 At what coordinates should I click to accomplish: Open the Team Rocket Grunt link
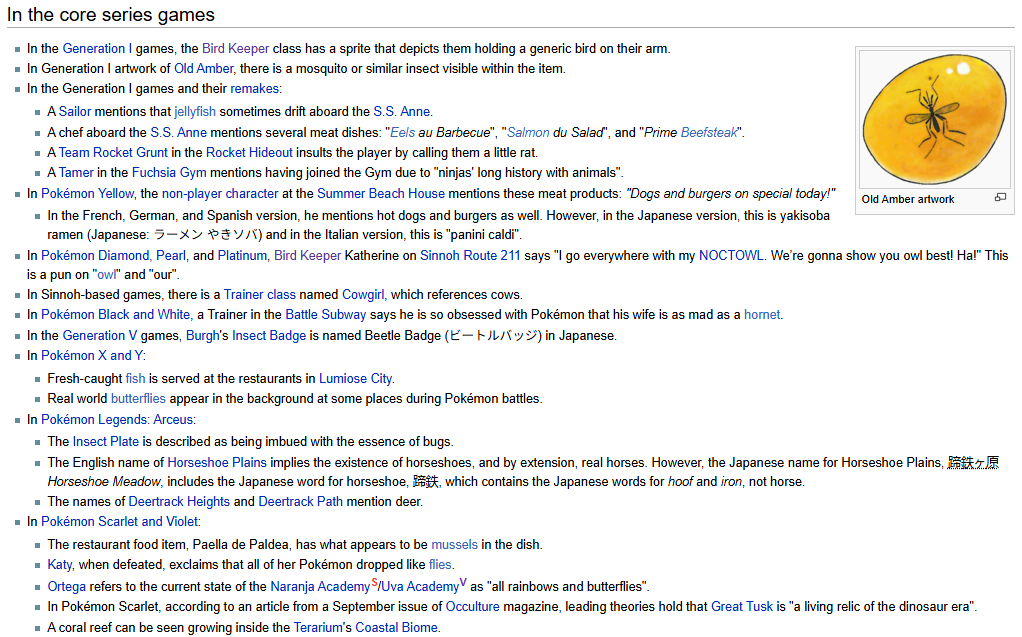[x=113, y=153]
